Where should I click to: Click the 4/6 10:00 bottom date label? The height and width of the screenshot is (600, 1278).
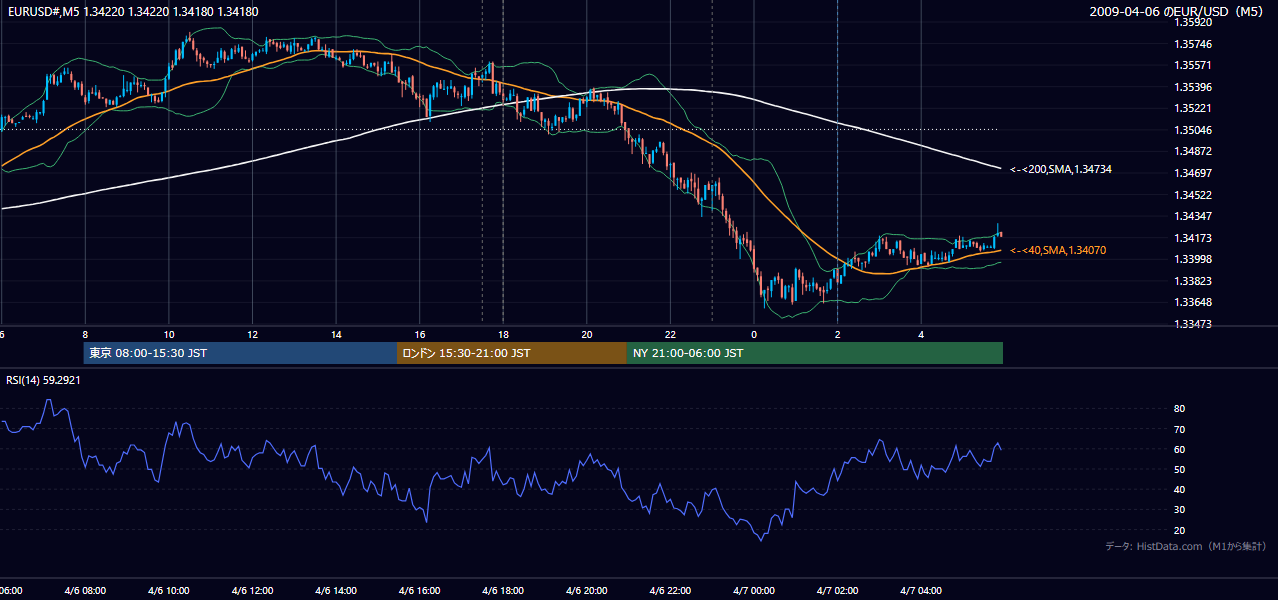pyautogui.click(x=169, y=591)
